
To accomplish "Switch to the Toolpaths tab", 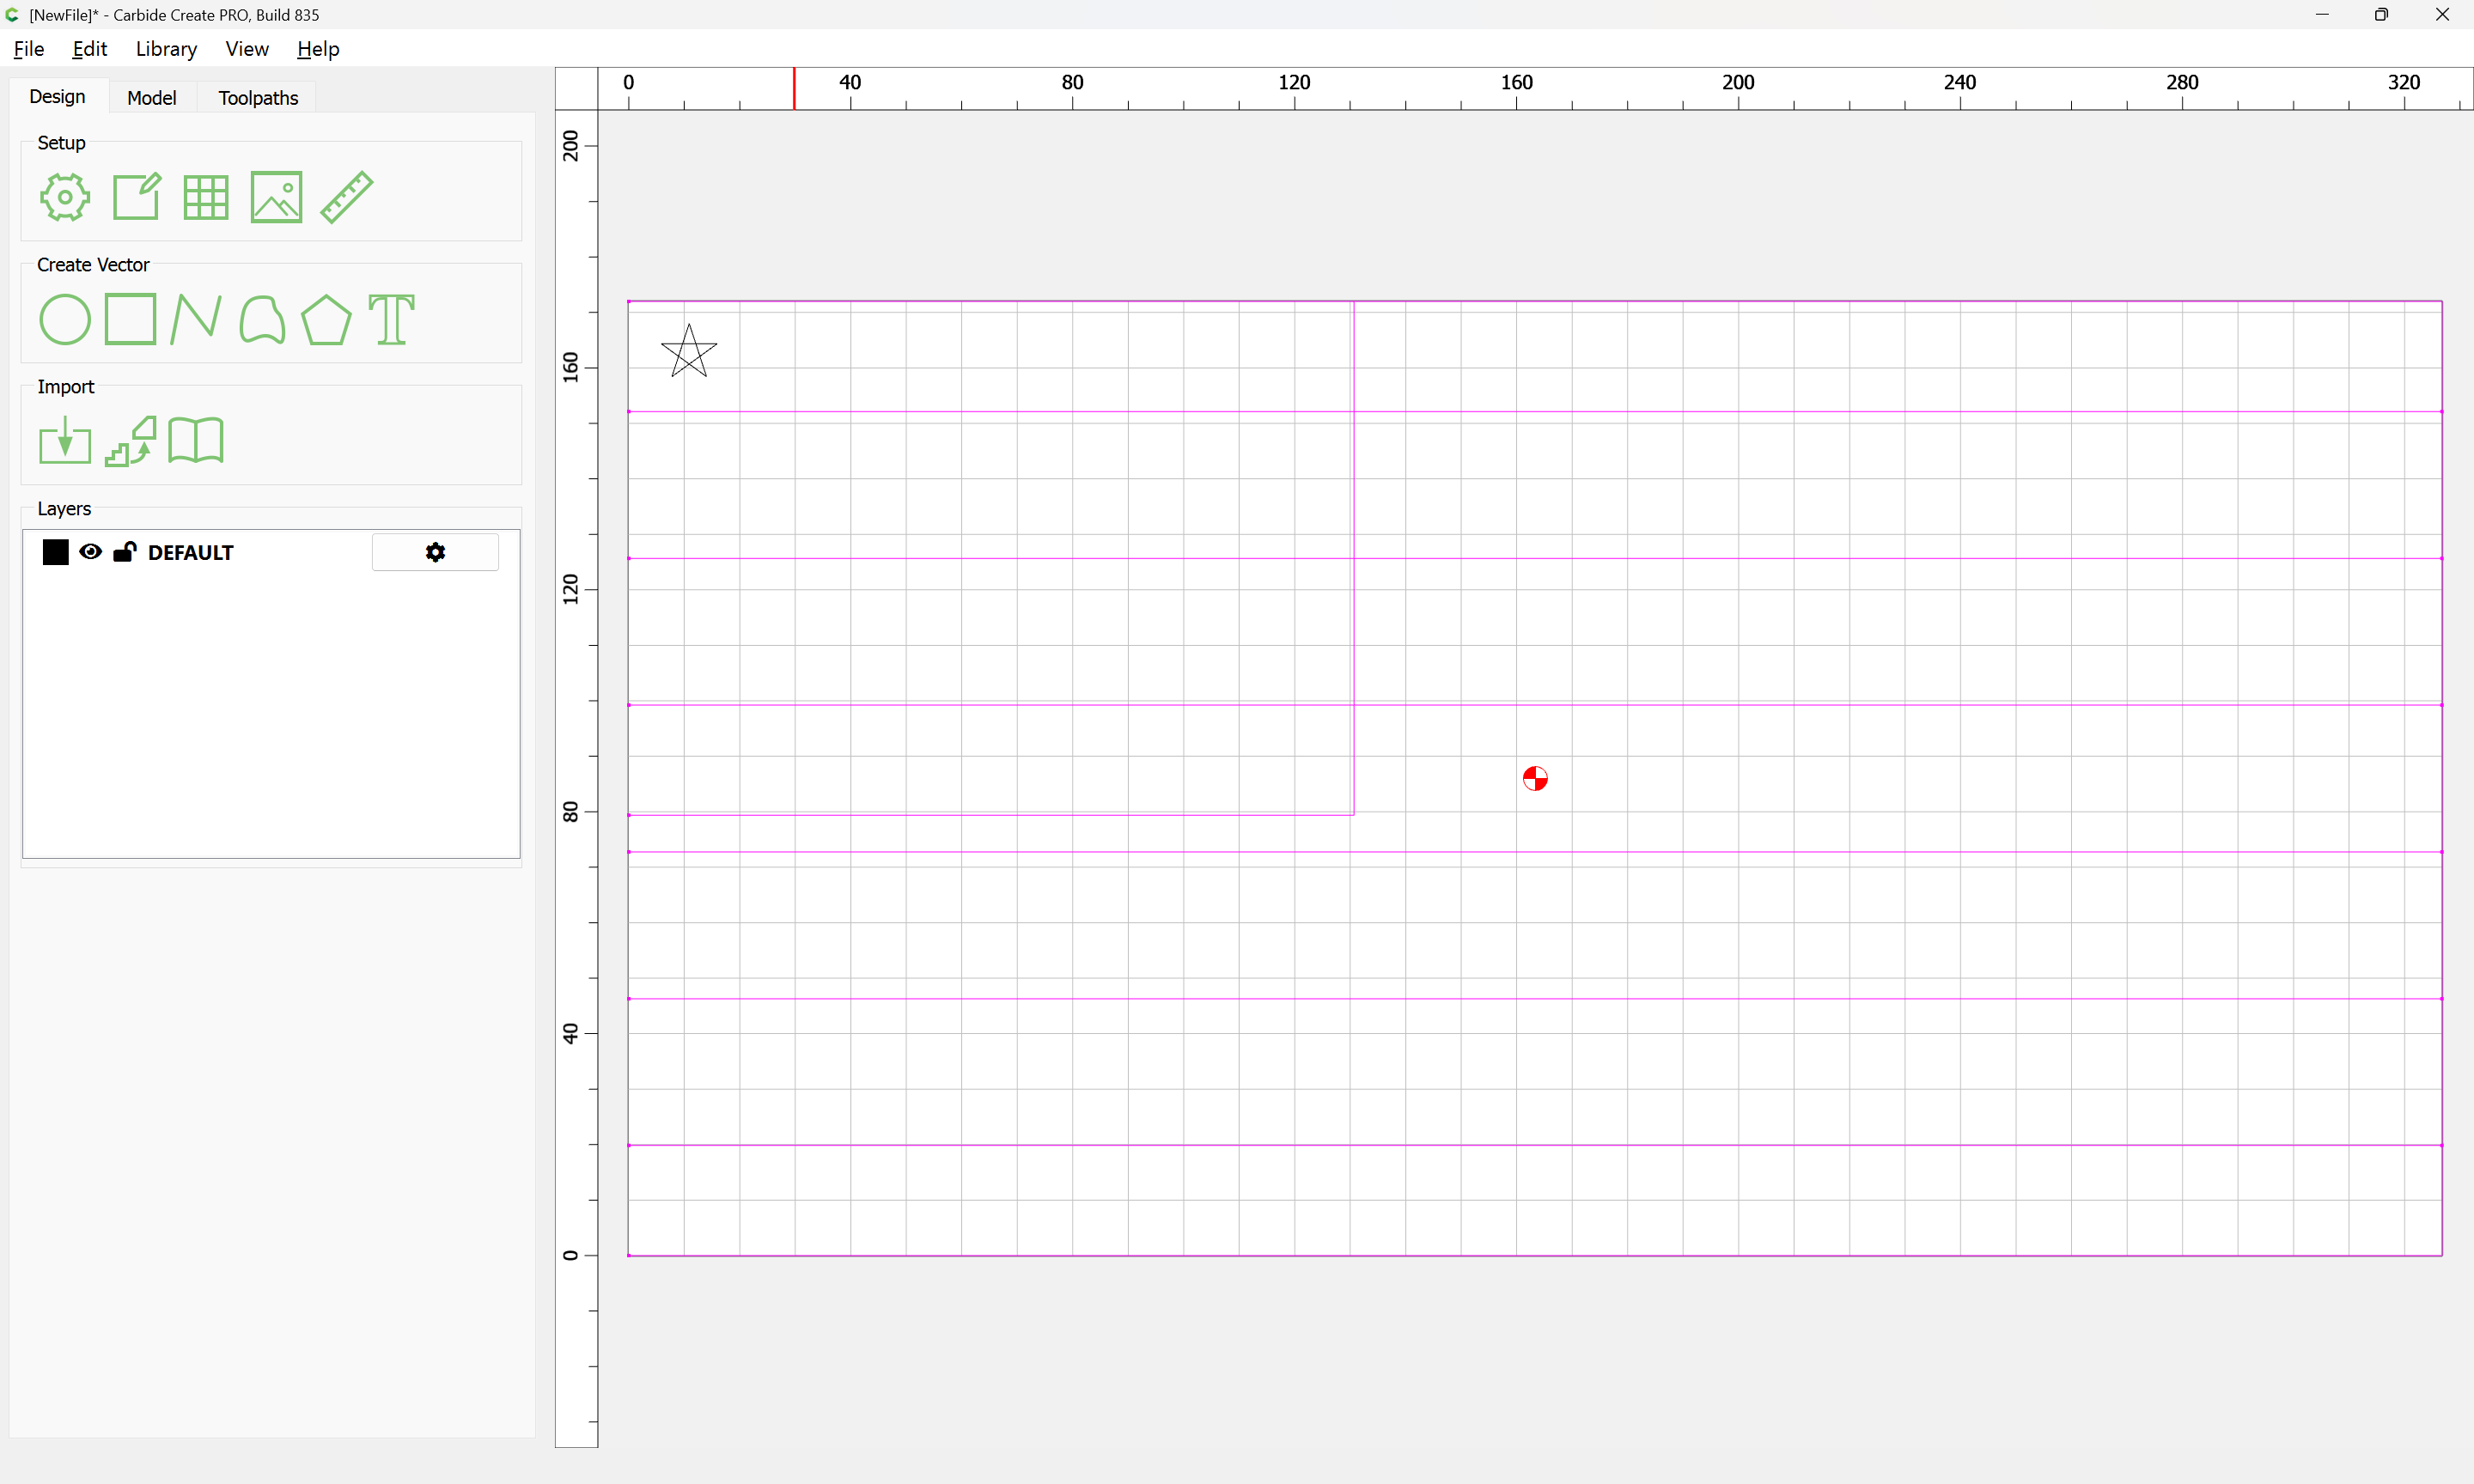I will (258, 97).
